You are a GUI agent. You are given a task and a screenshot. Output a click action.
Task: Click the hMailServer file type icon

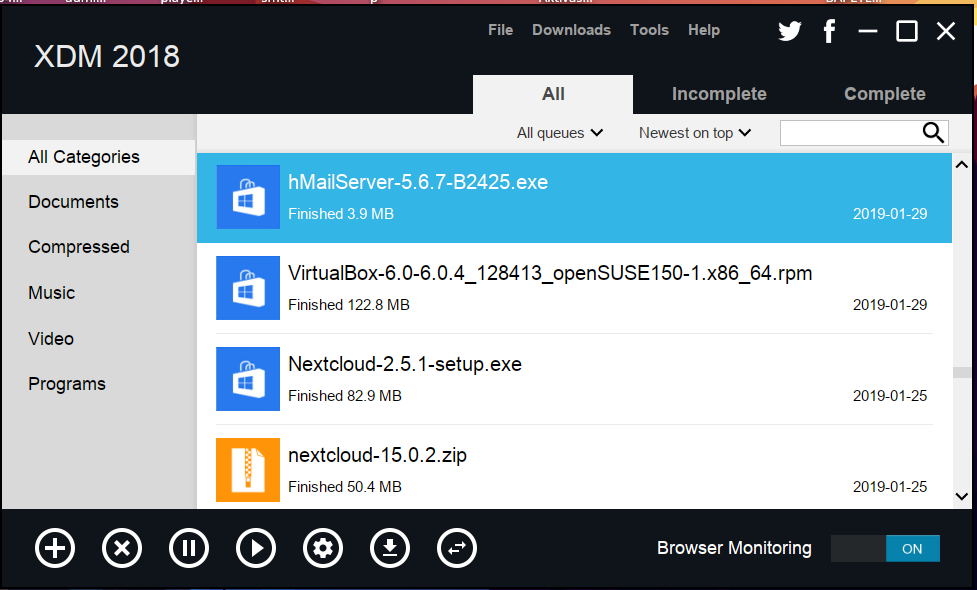pyautogui.click(x=248, y=197)
